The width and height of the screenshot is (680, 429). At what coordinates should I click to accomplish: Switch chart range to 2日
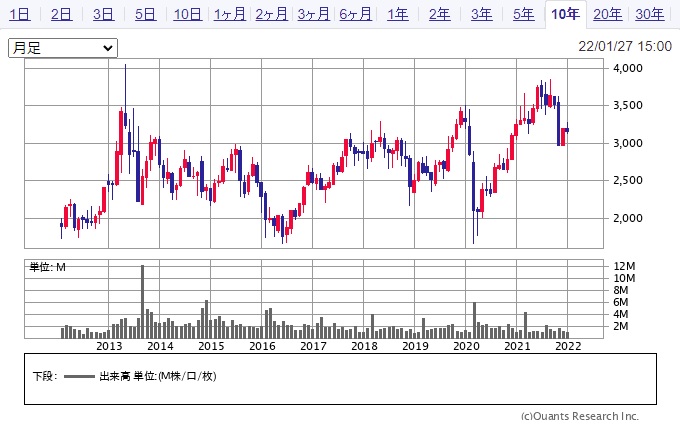(x=62, y=14)
